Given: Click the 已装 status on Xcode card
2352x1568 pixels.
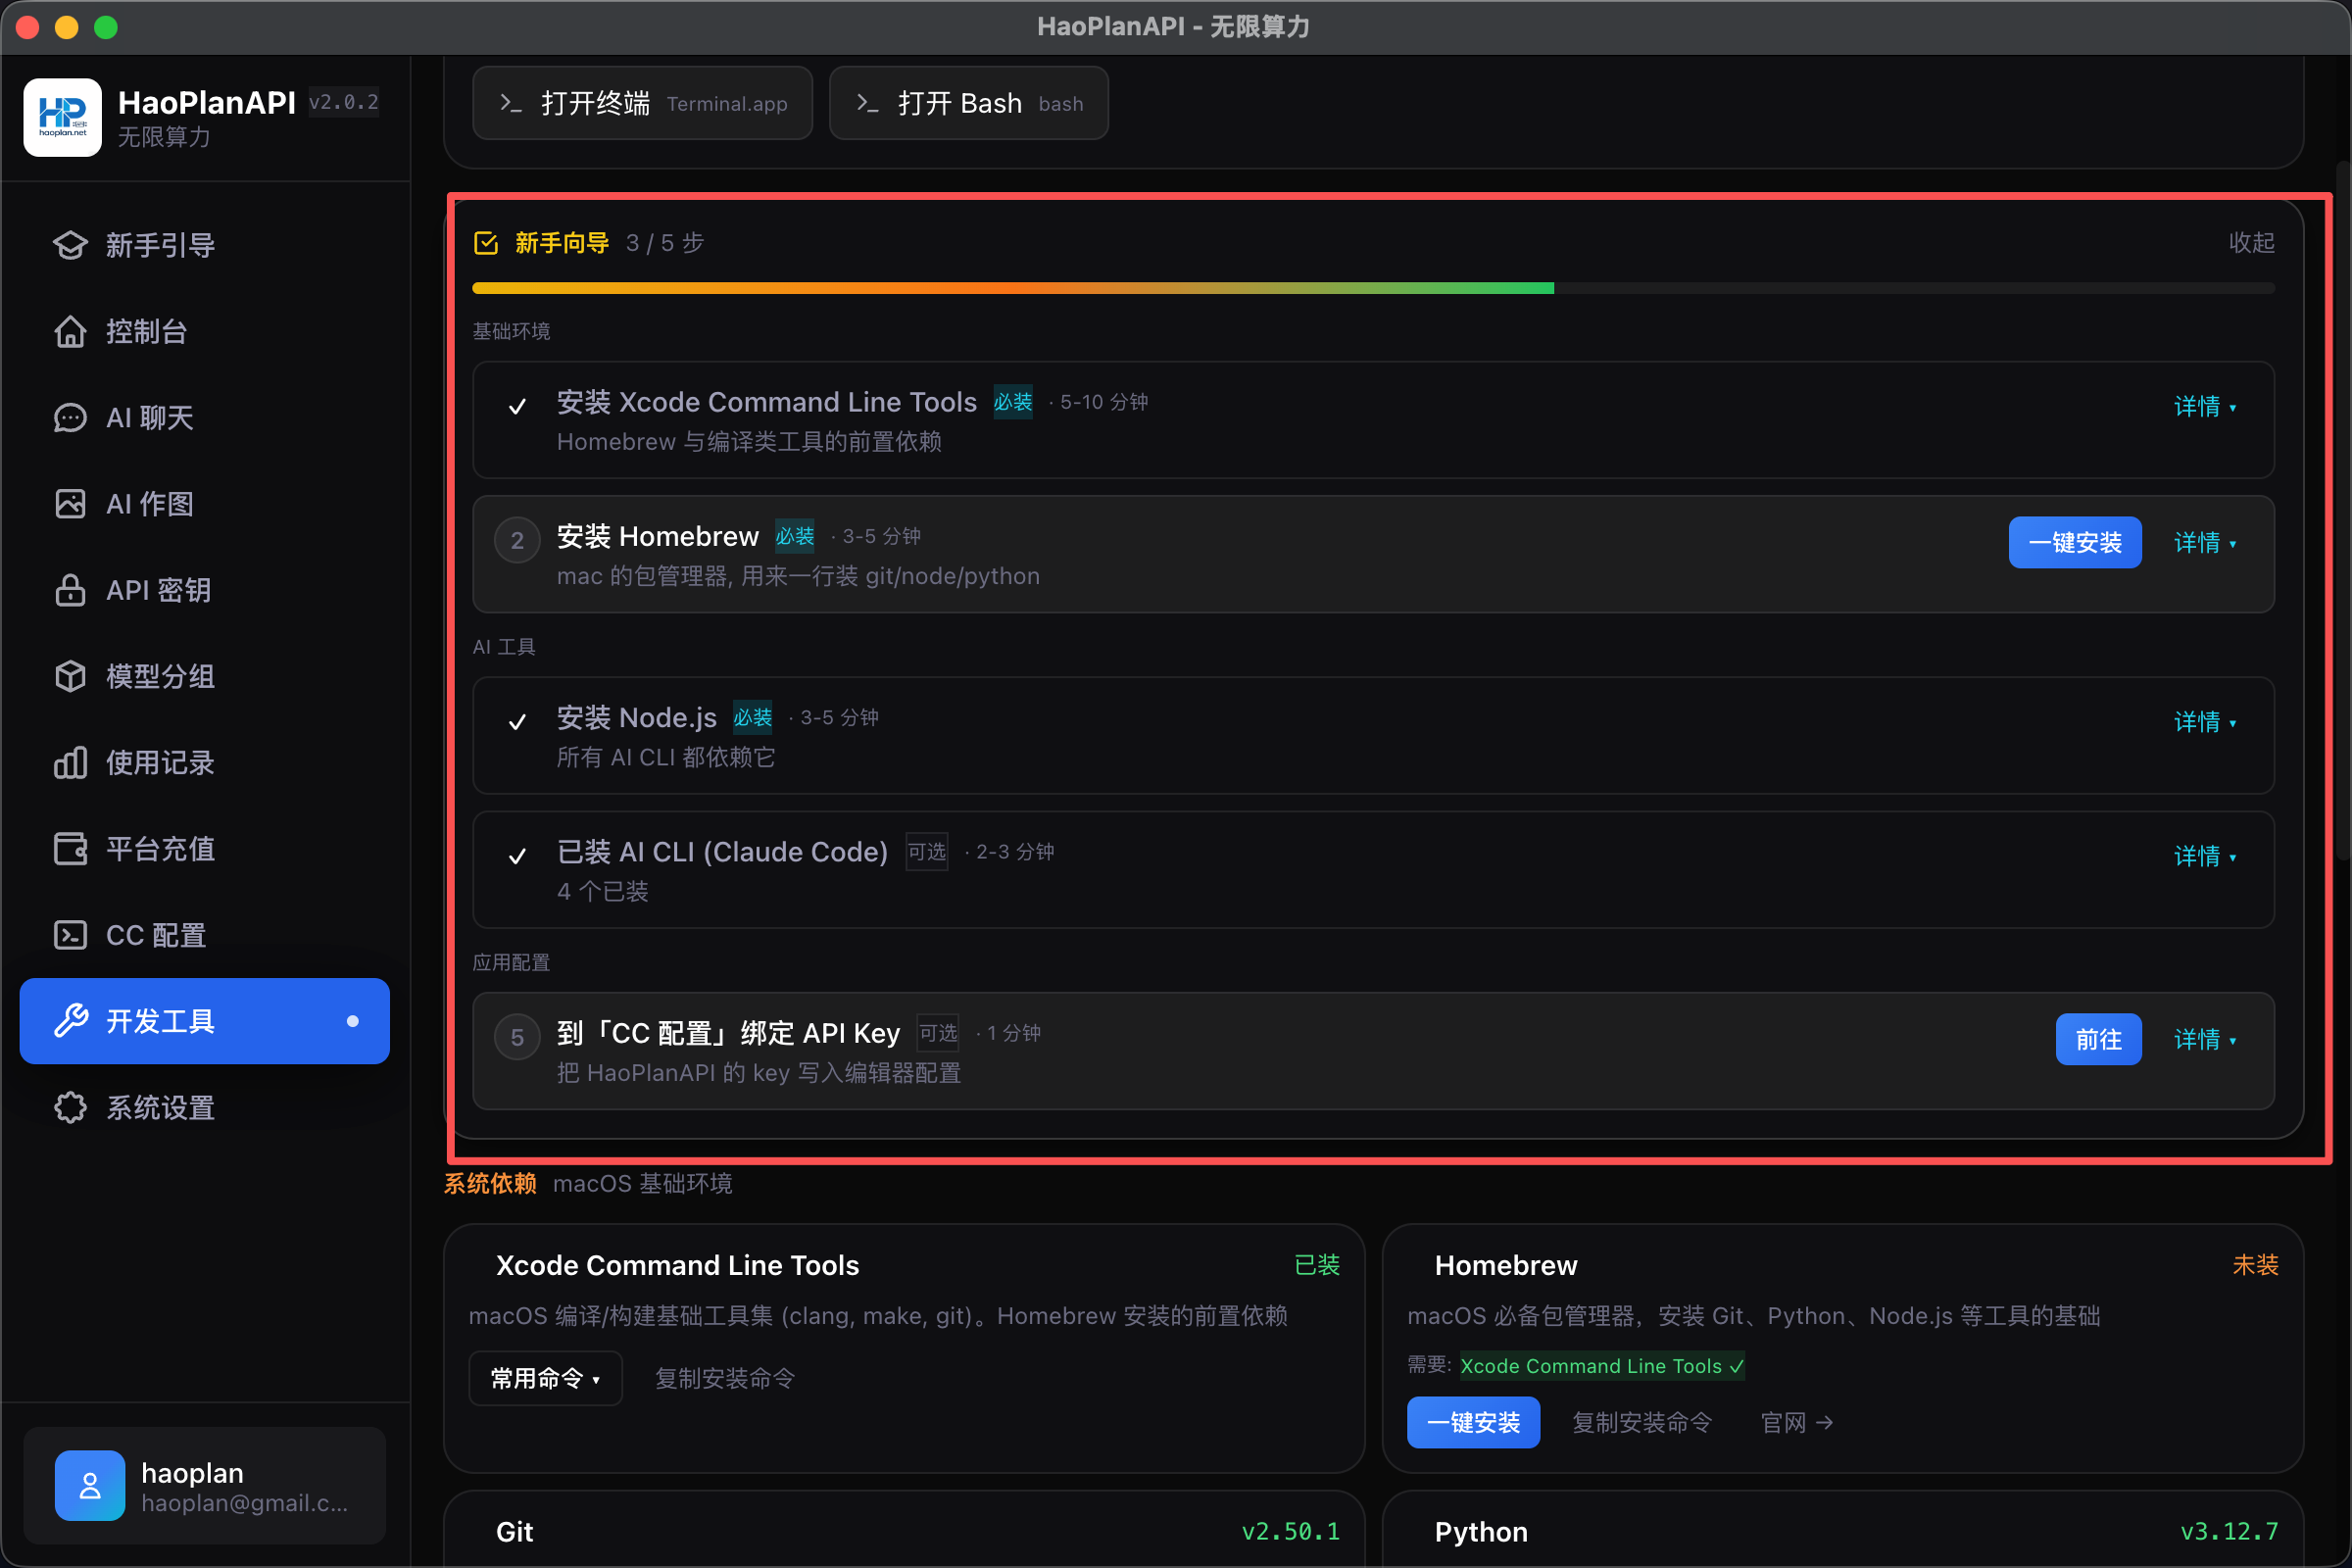Looking at the screenshot, I should [x=1316, y=1265].
